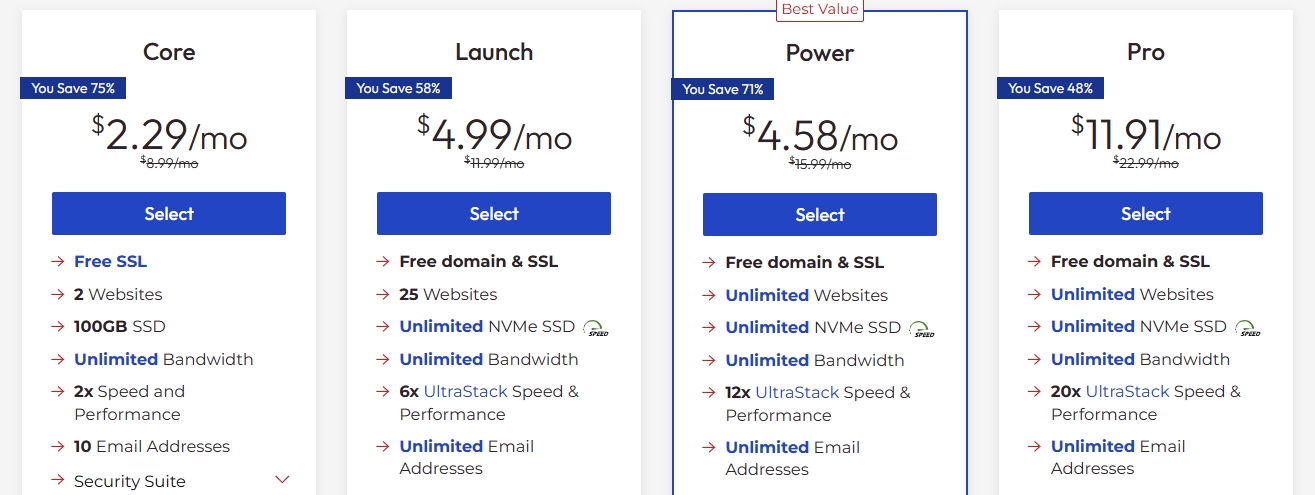Select the Power plan
Image resolution: width=1315 pixels, height=495 pixels.
820,215
